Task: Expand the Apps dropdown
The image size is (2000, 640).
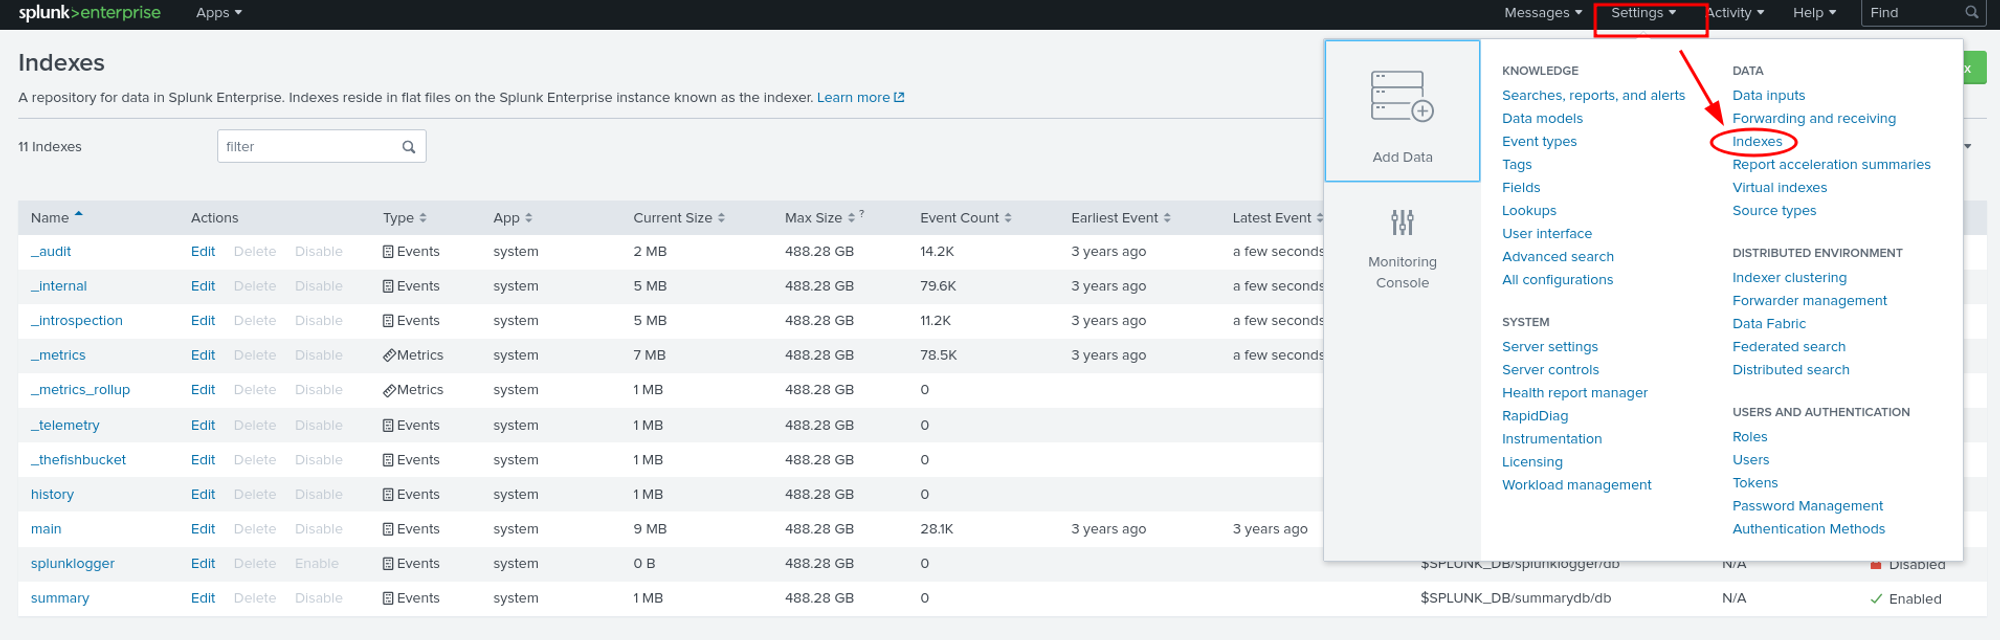Action: [218, 13]
